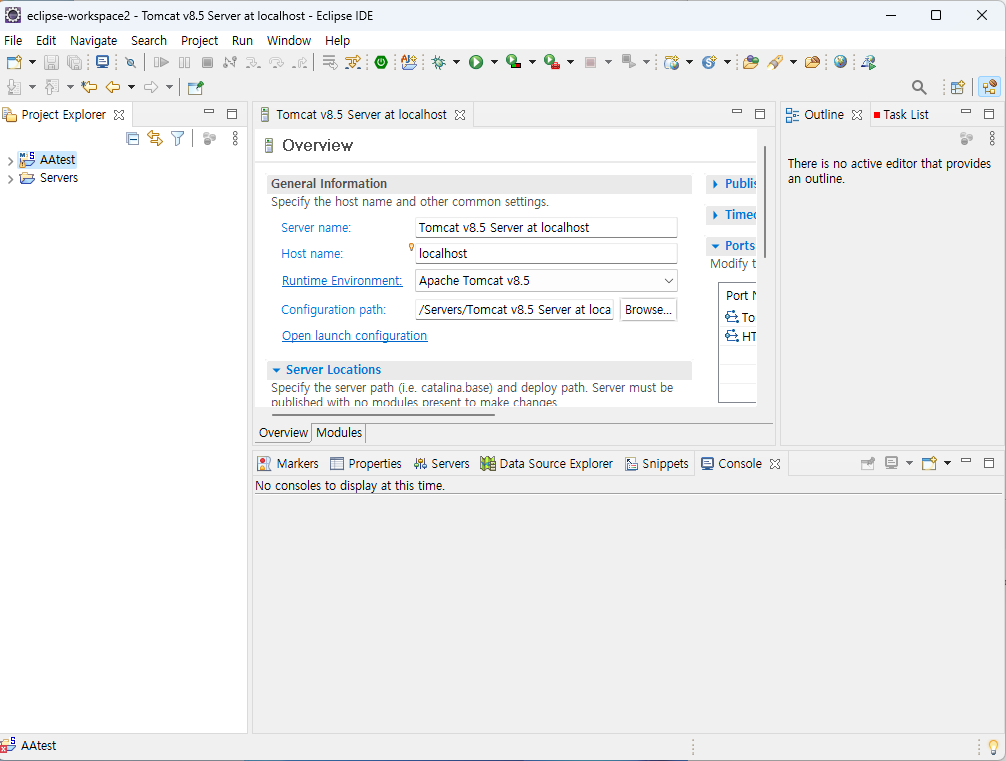The width and height of the screenshot is (1006, 761).
Task: Open the Run menu
Action: 242,40
